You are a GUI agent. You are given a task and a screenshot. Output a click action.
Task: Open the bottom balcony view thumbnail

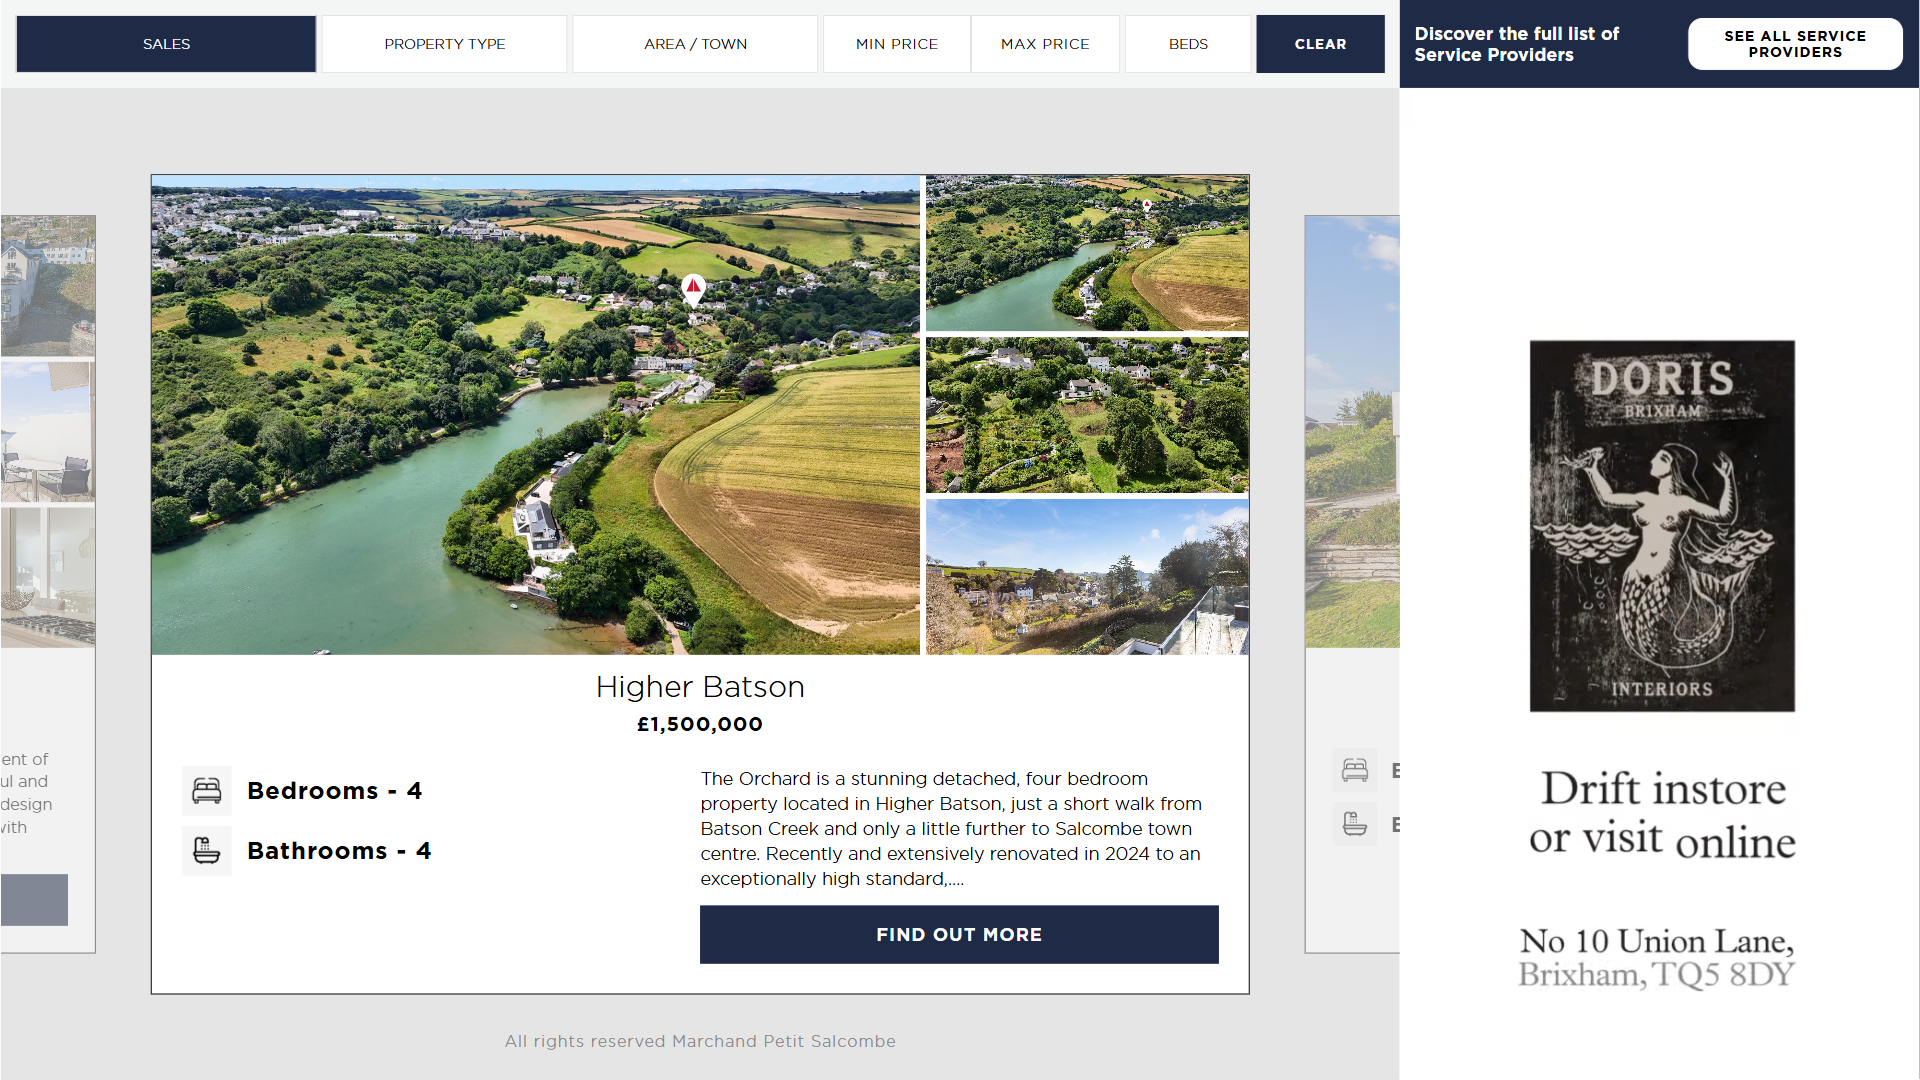[x=1086, y=577]
